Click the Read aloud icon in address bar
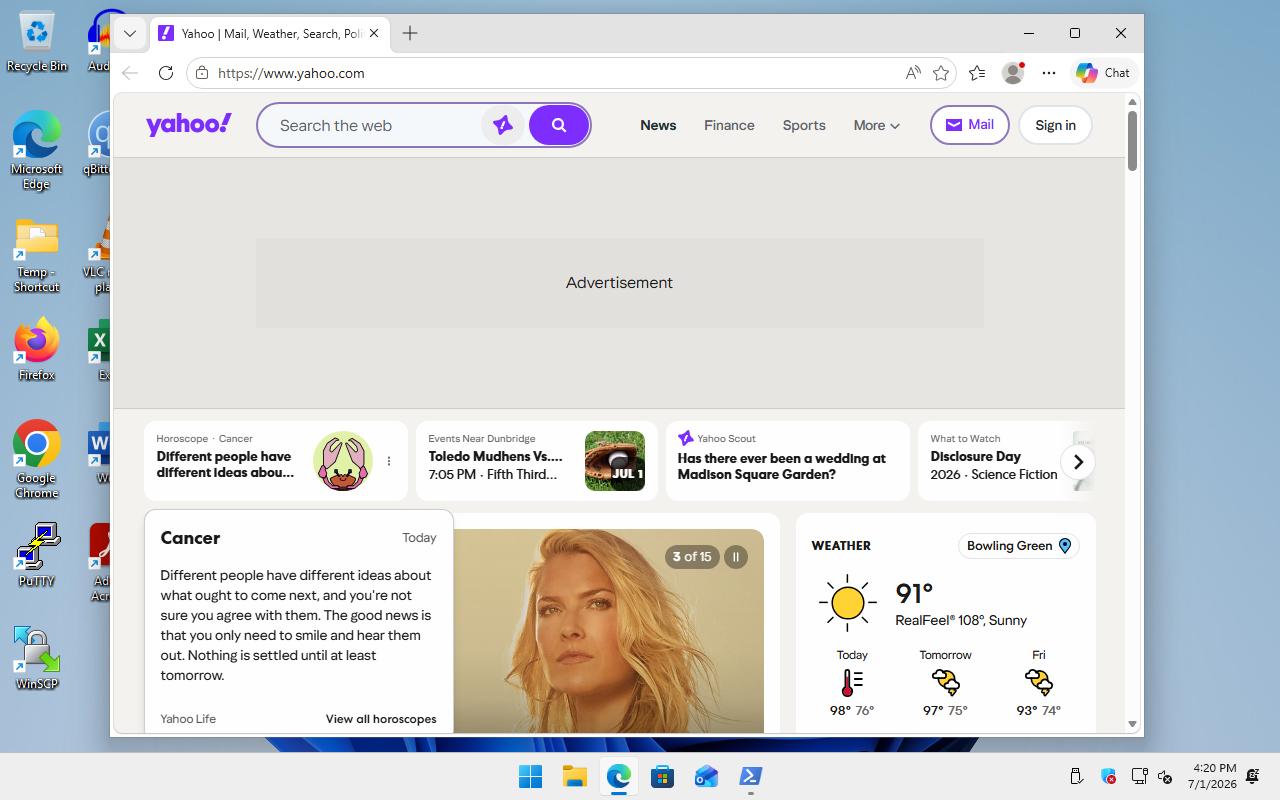1280x800 pixels. pos(913,73)
